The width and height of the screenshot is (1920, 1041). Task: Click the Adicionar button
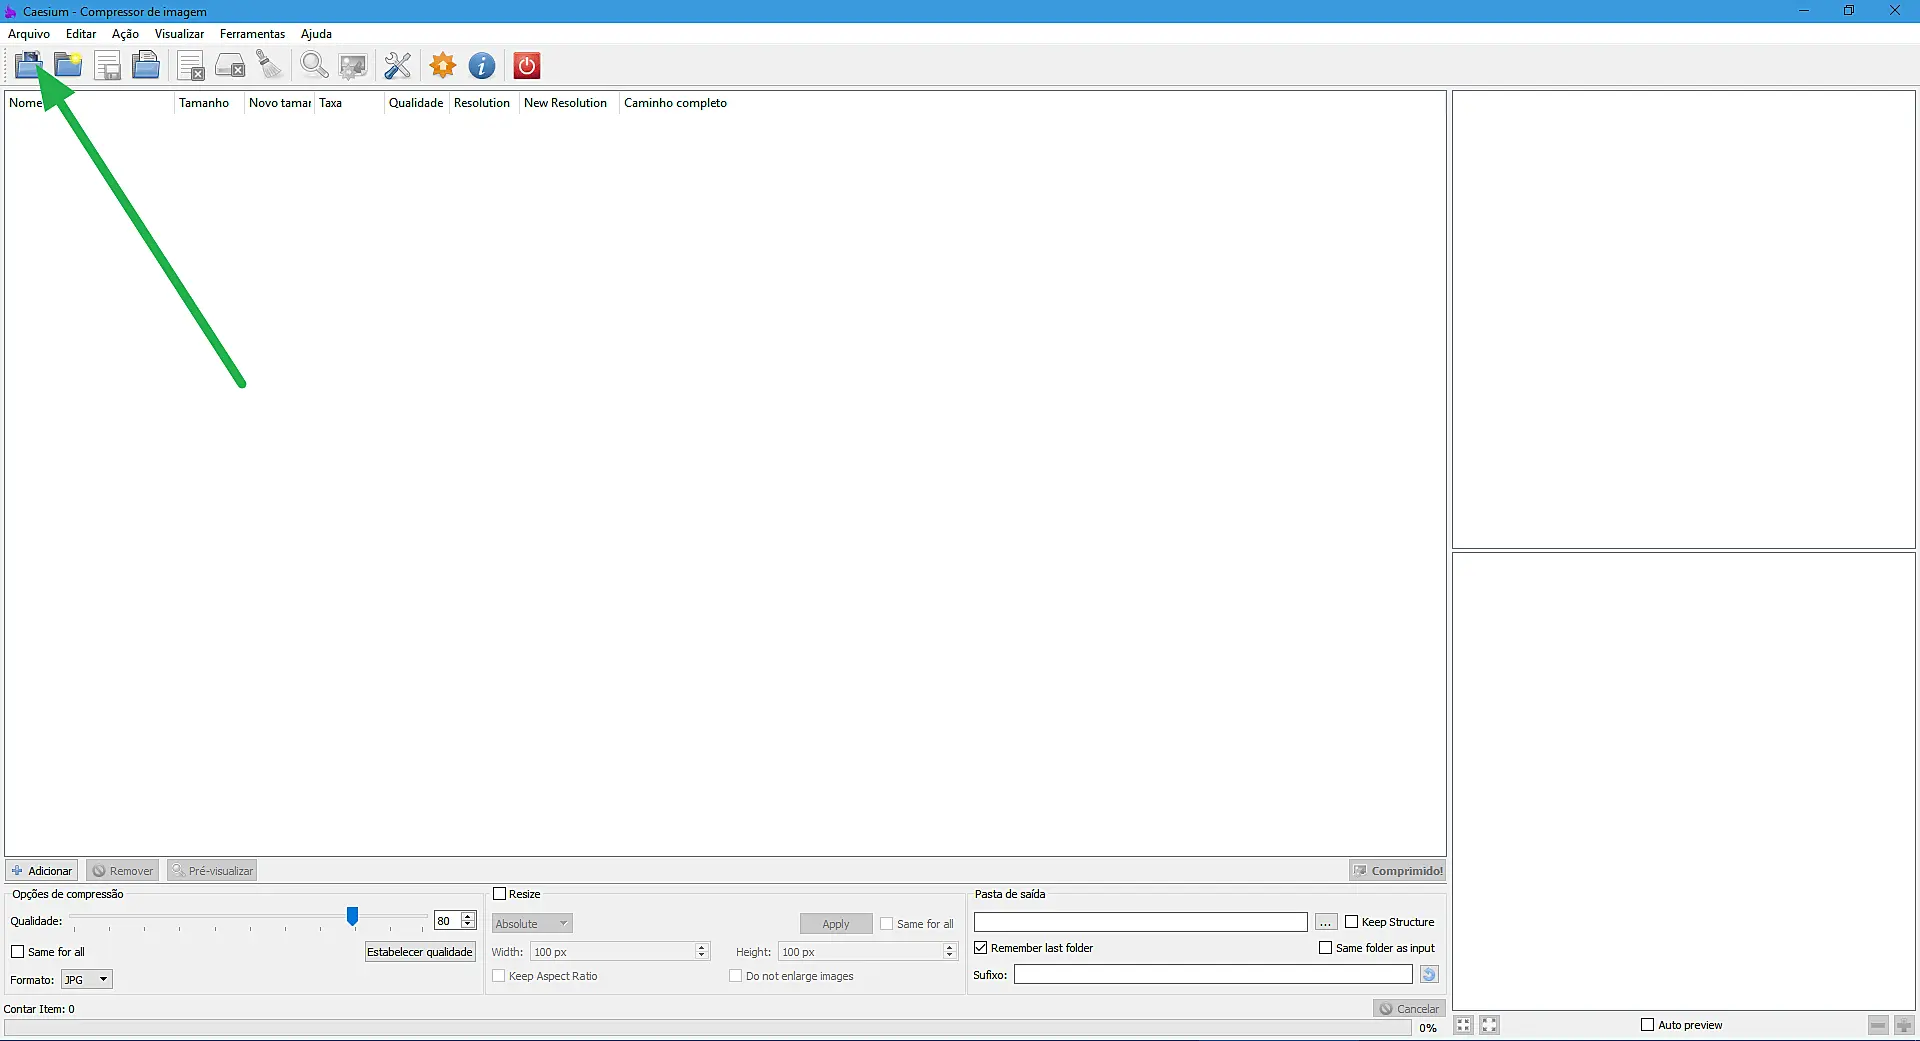click(42, 871)
